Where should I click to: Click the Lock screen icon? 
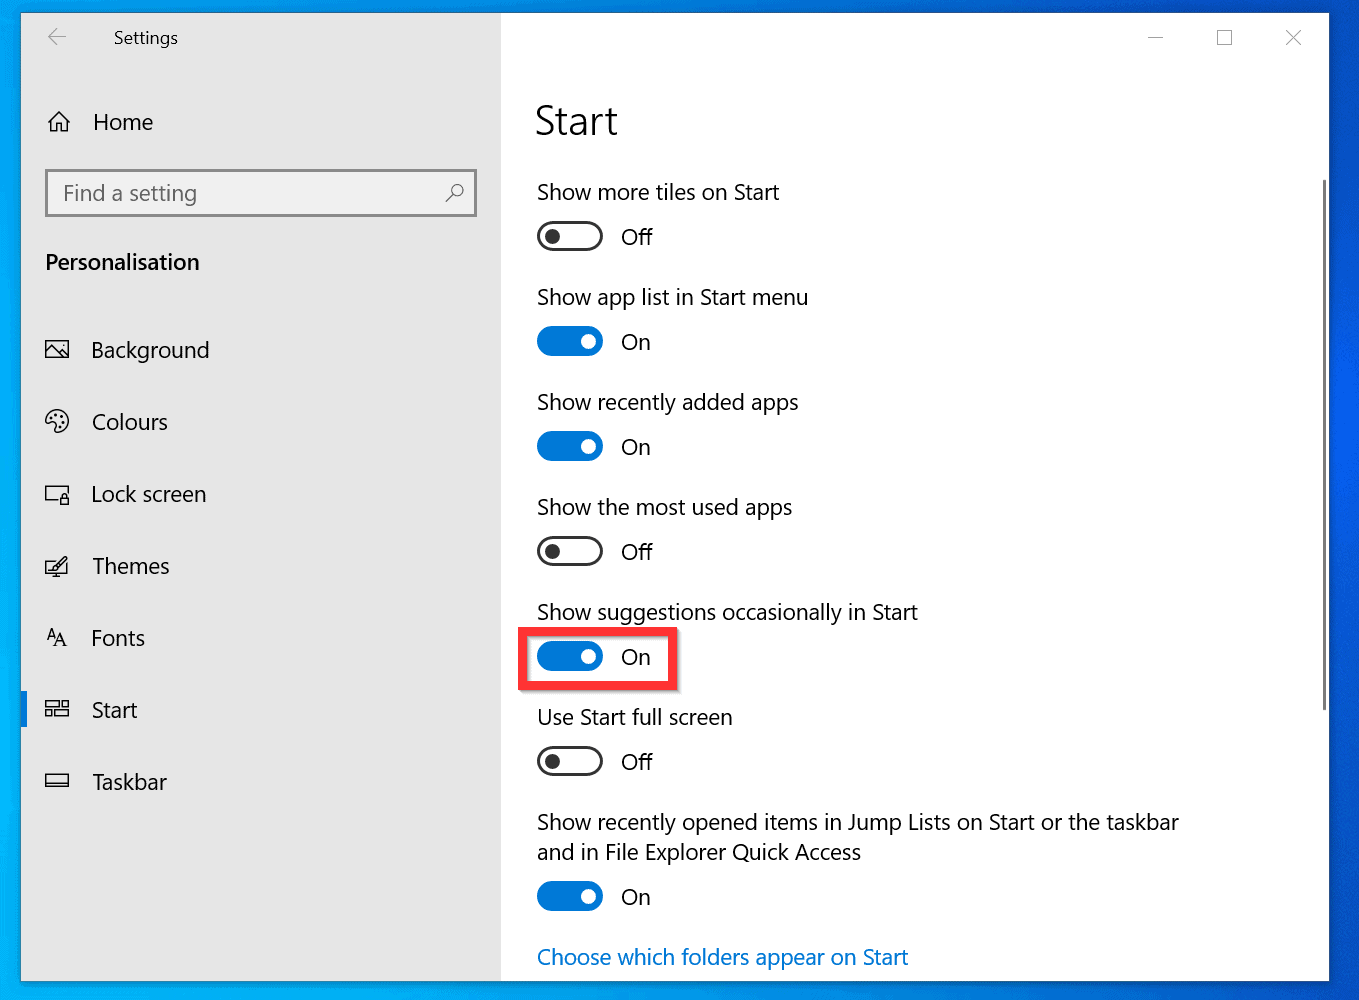click(x=57, y=494)
